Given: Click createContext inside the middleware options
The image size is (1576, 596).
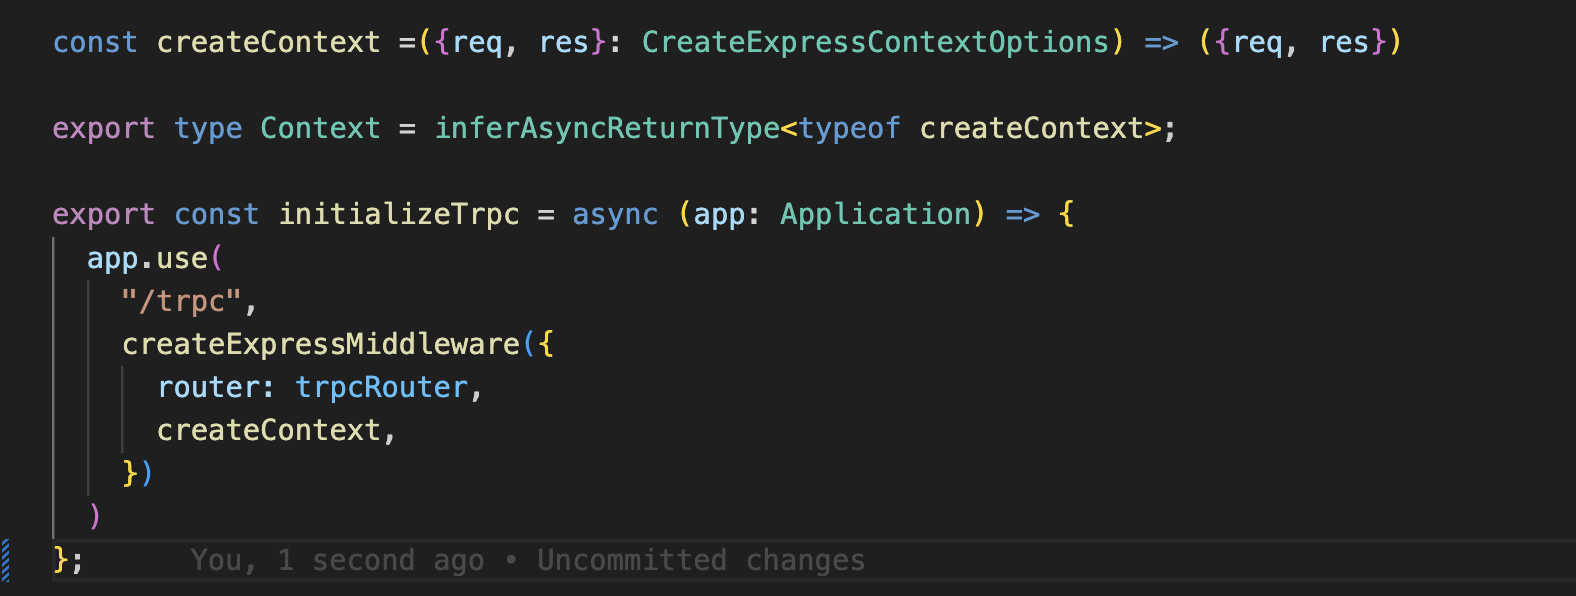Looking at the screenshot, I should pos(268,430).
